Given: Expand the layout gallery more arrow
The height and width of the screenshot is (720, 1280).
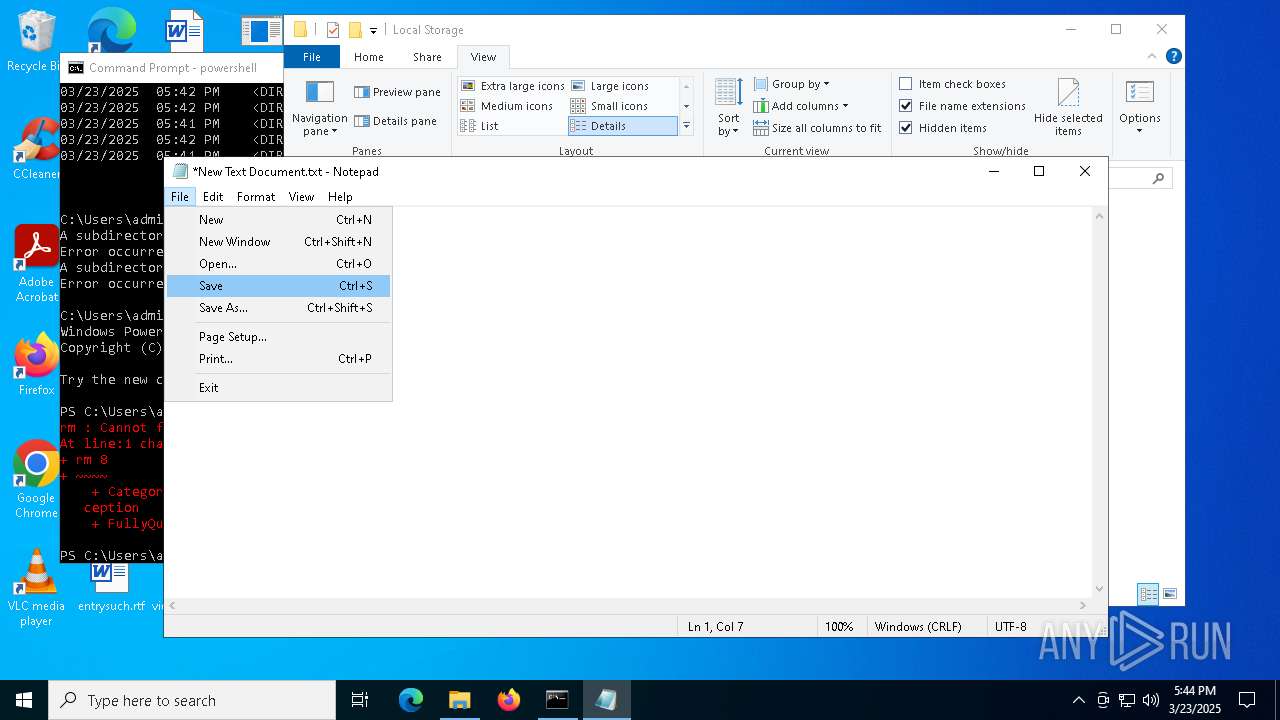Looking at the screenshot, I should click(x=686, y=126).
